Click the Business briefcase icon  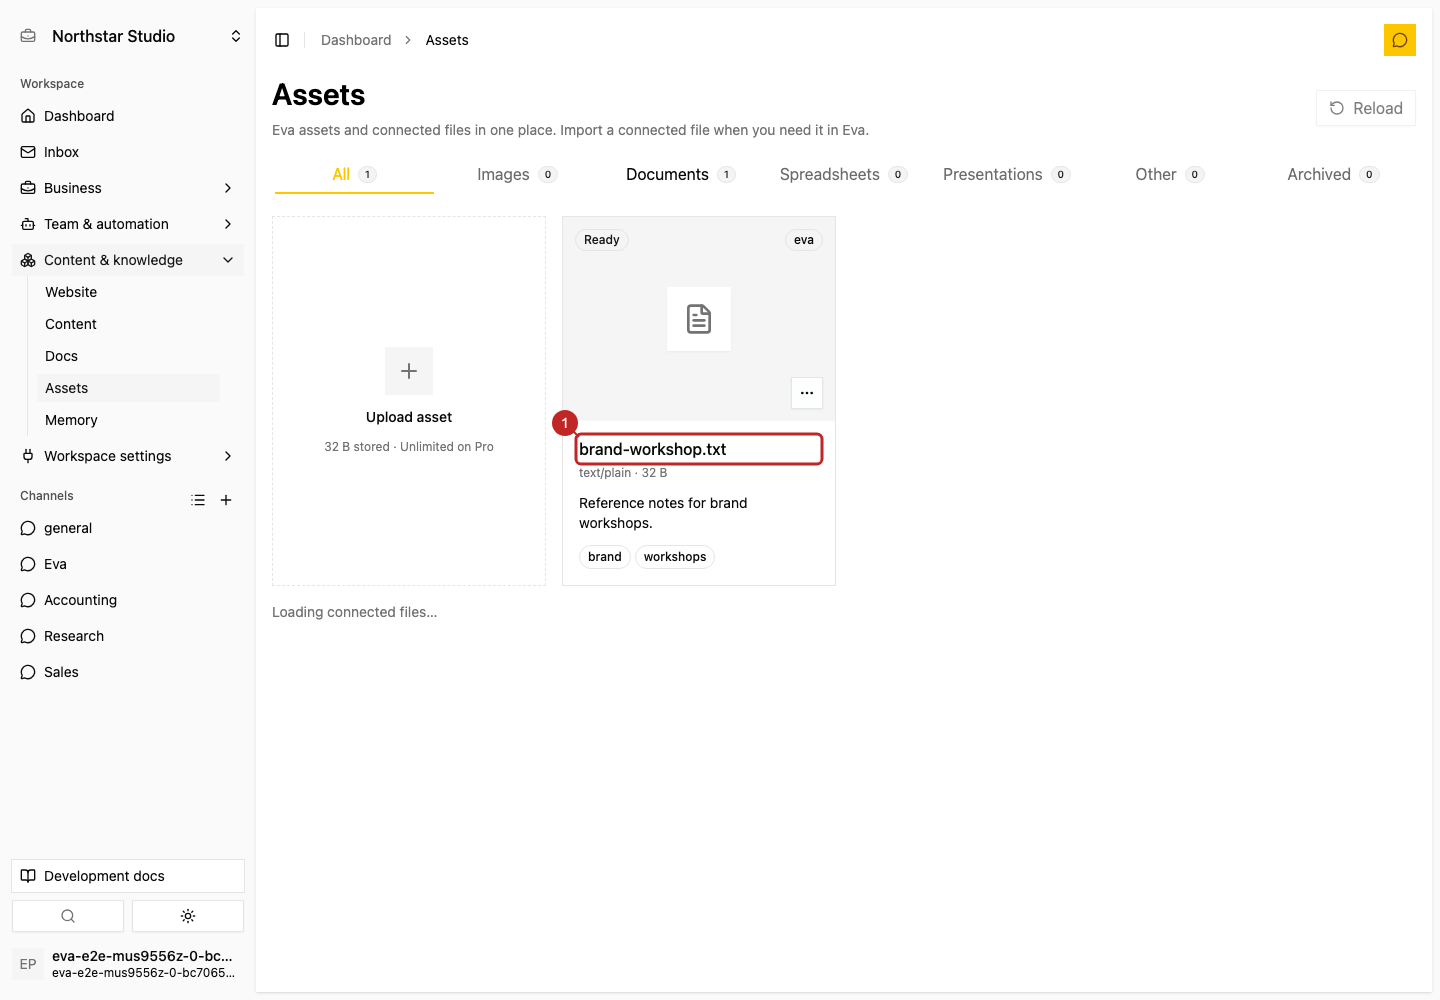(x=28, y=188)
